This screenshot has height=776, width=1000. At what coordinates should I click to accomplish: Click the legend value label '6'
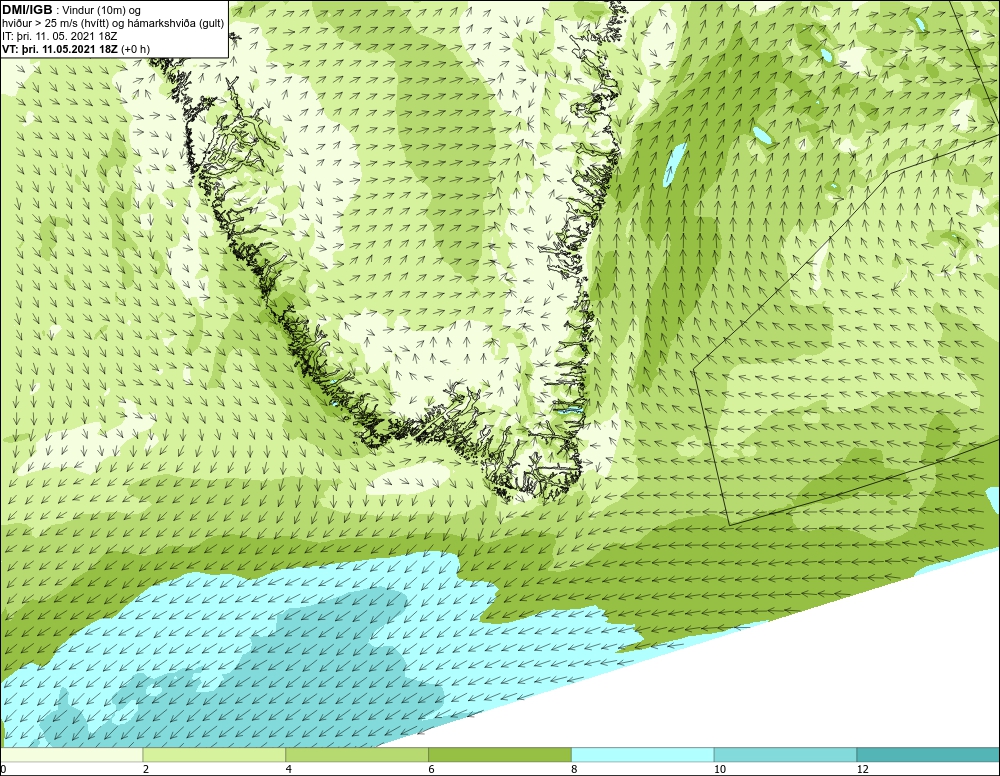tap(432, 770)
